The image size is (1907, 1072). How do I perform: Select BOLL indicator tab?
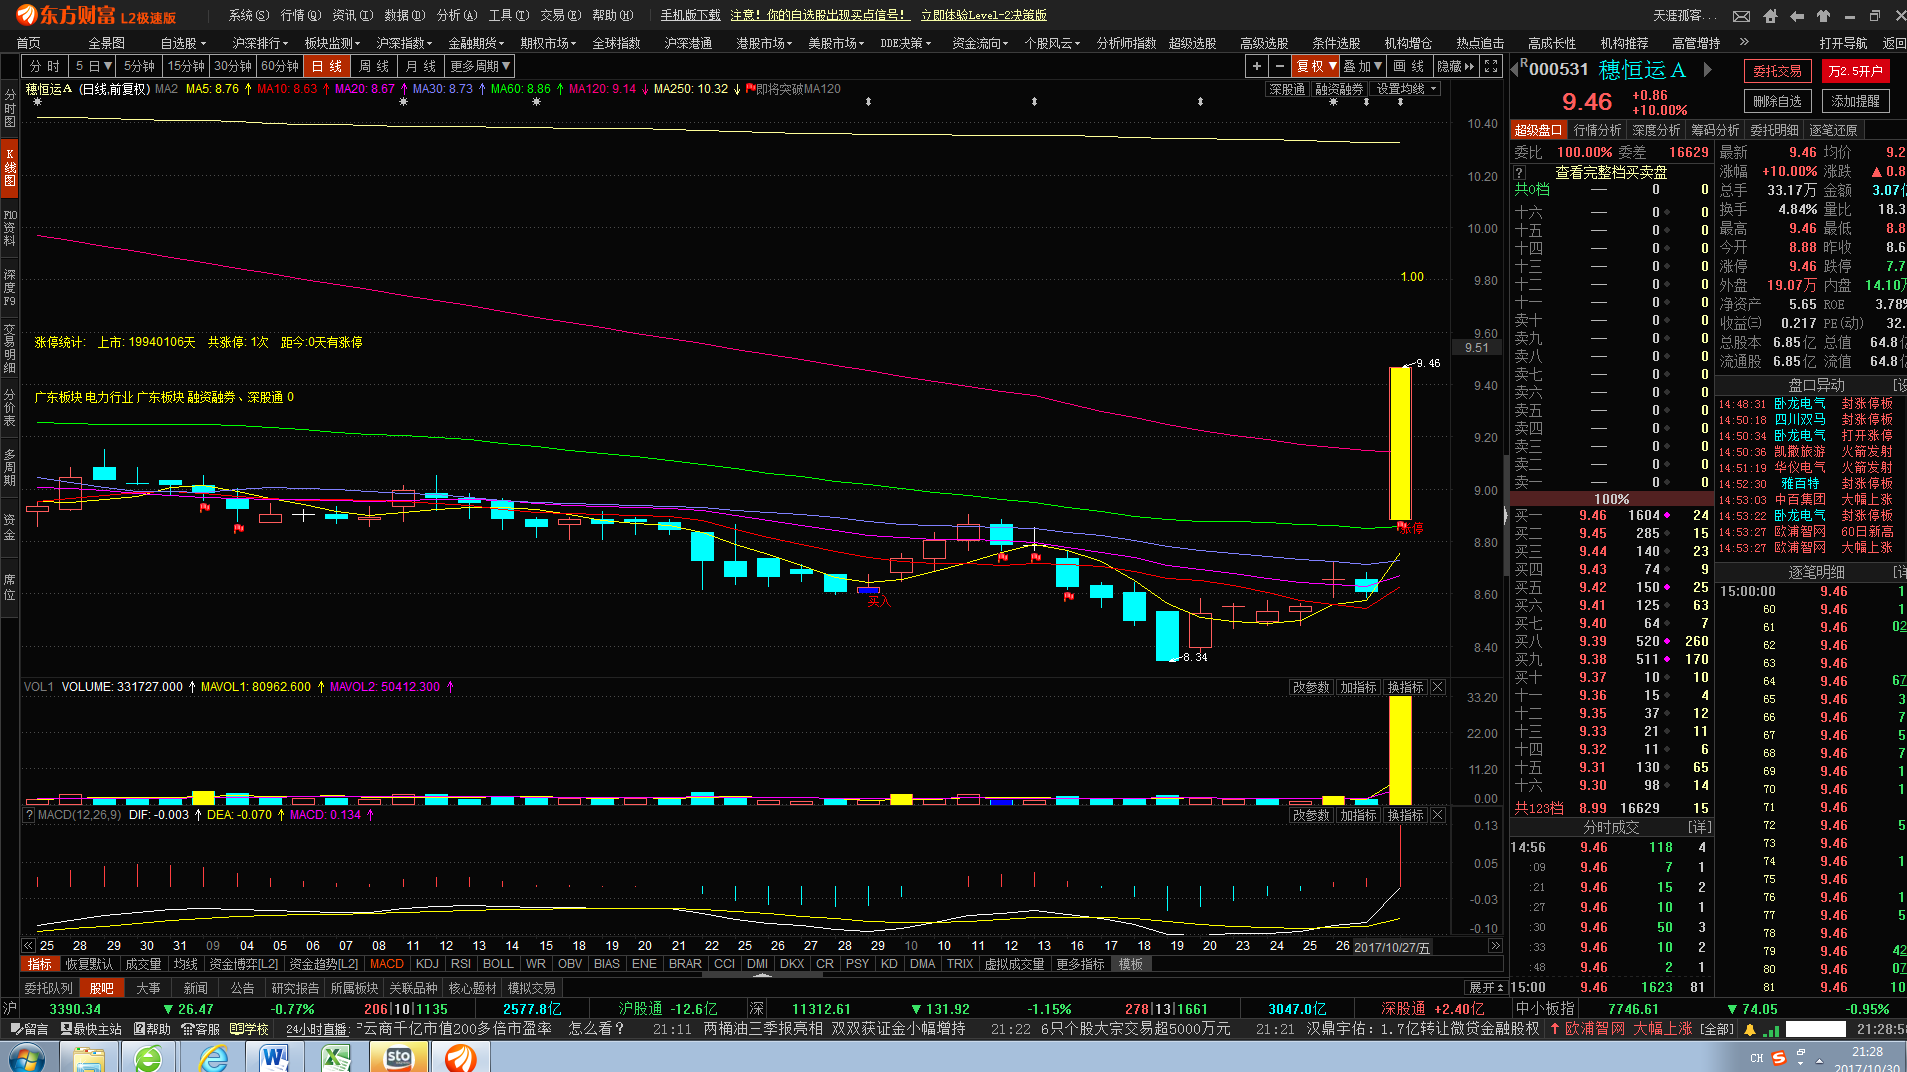pyautogui.click(x=498, y=964)
